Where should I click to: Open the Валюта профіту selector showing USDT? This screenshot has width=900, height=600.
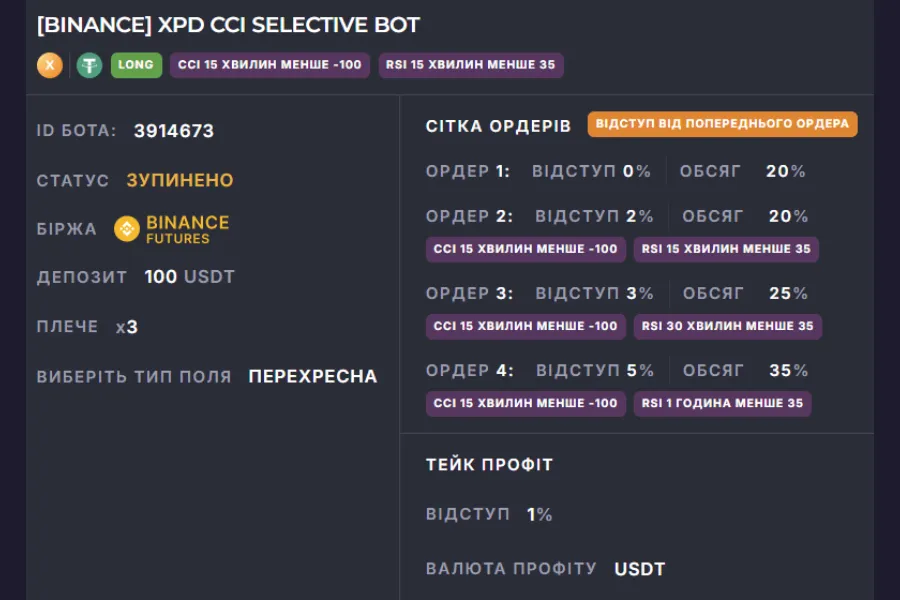tap(639, 568)
